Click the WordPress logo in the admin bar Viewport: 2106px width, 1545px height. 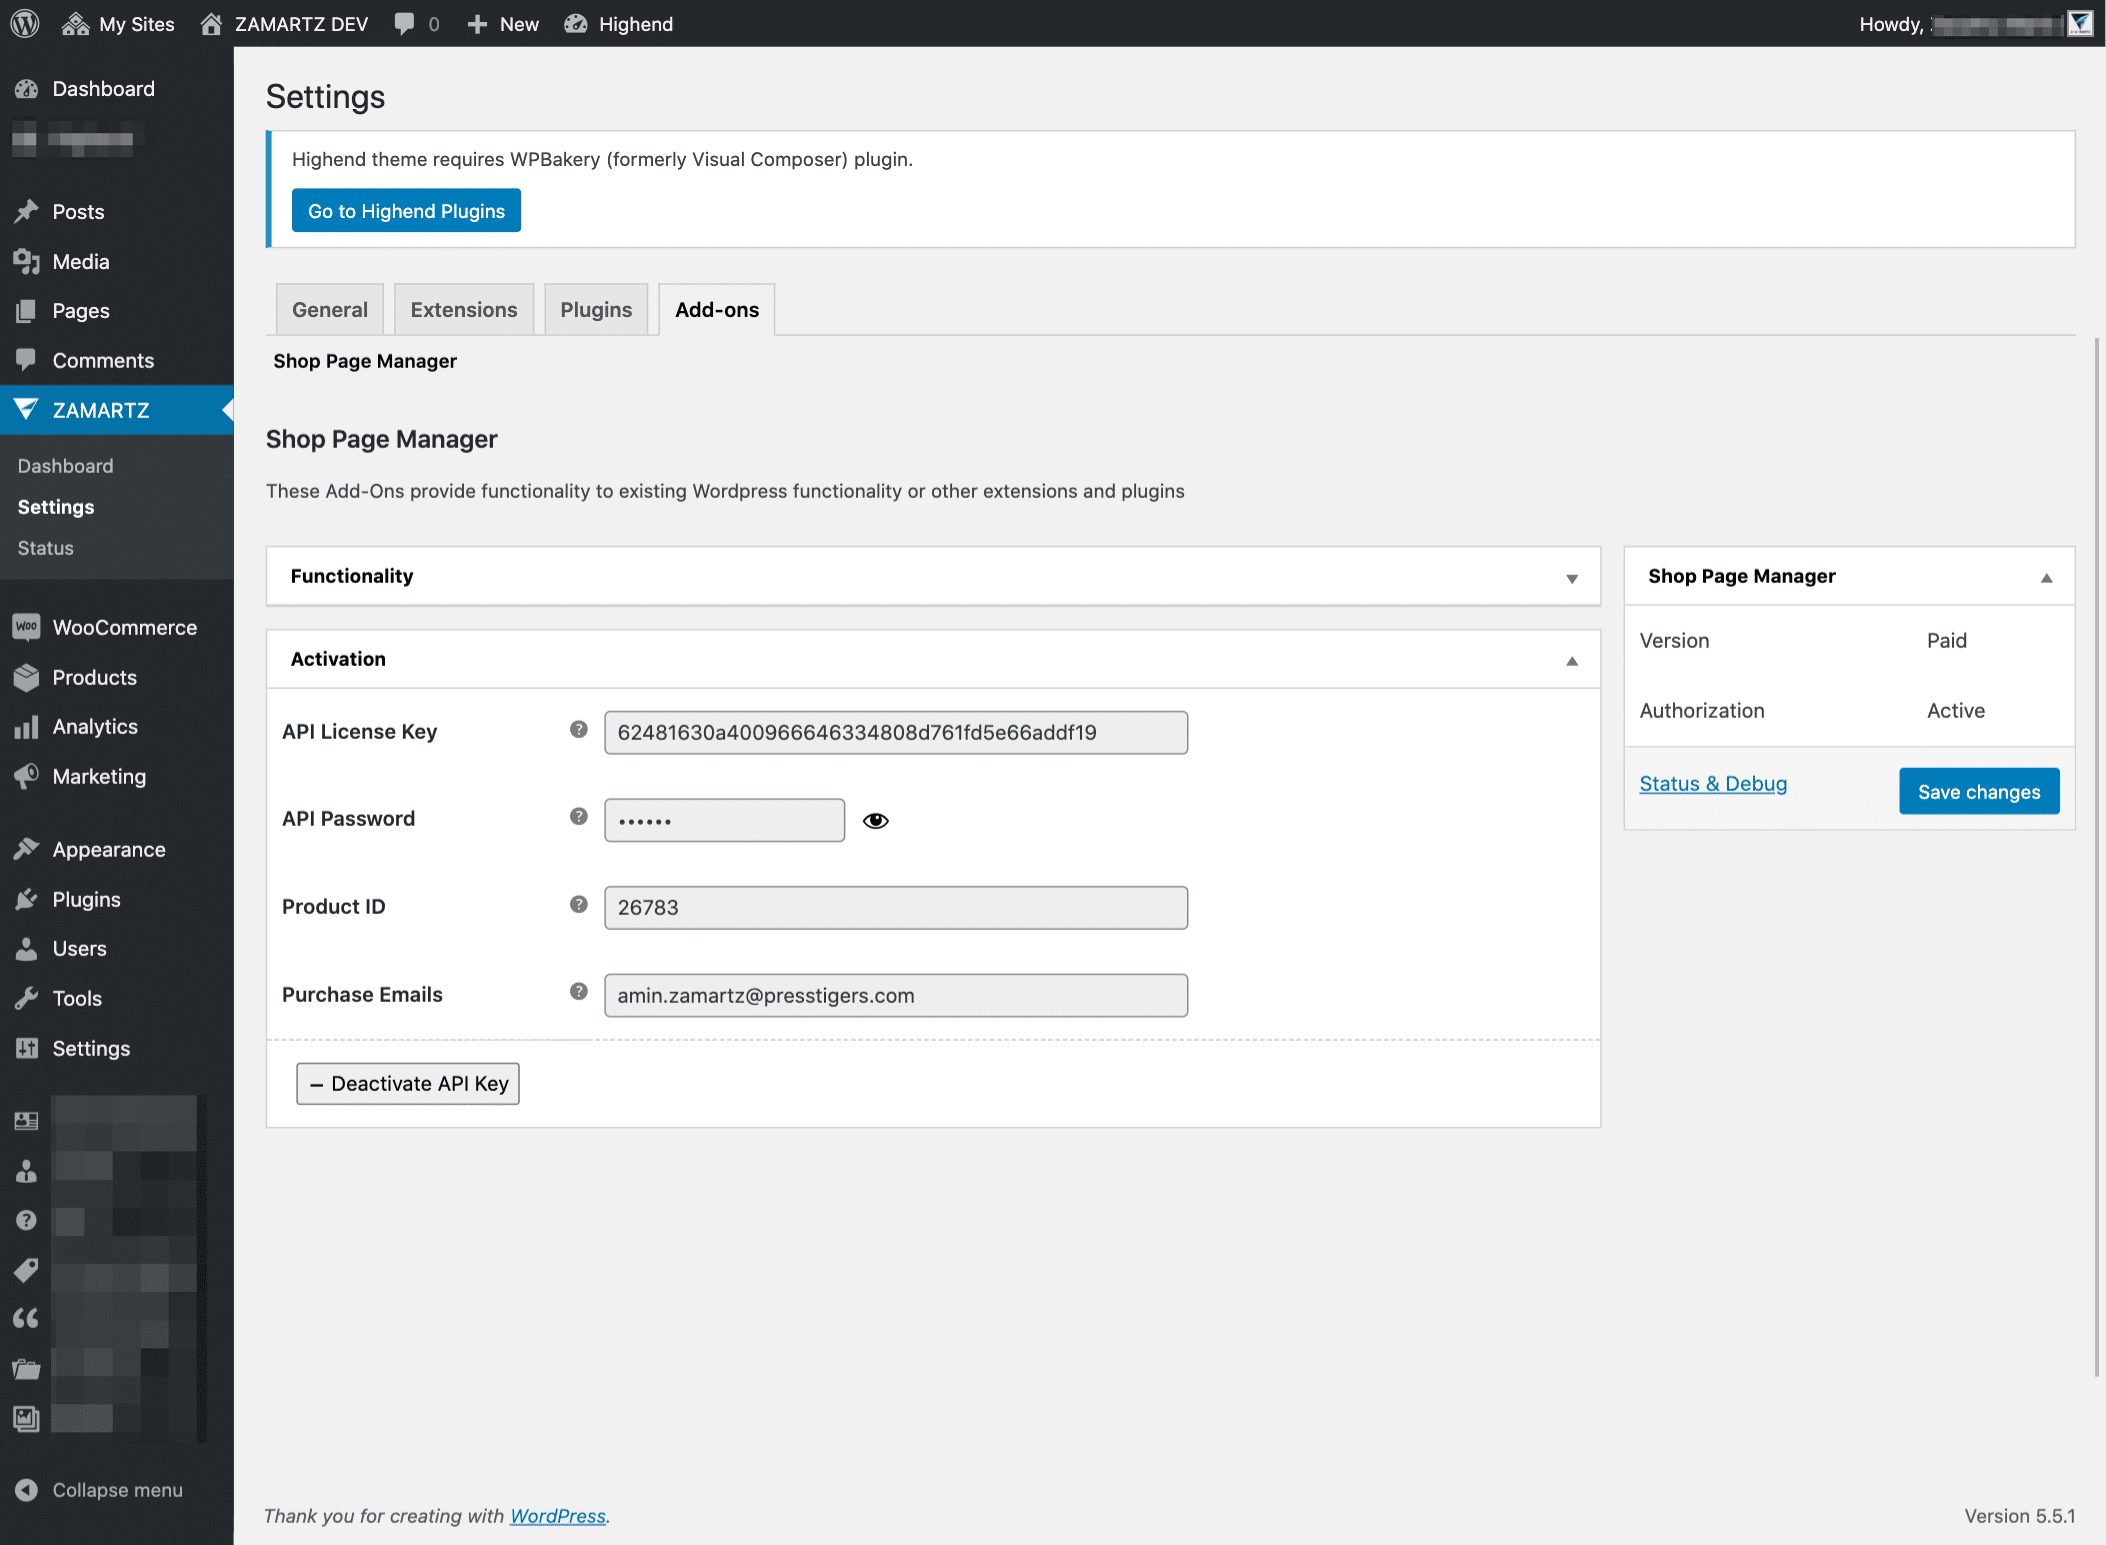pos(24,23)
